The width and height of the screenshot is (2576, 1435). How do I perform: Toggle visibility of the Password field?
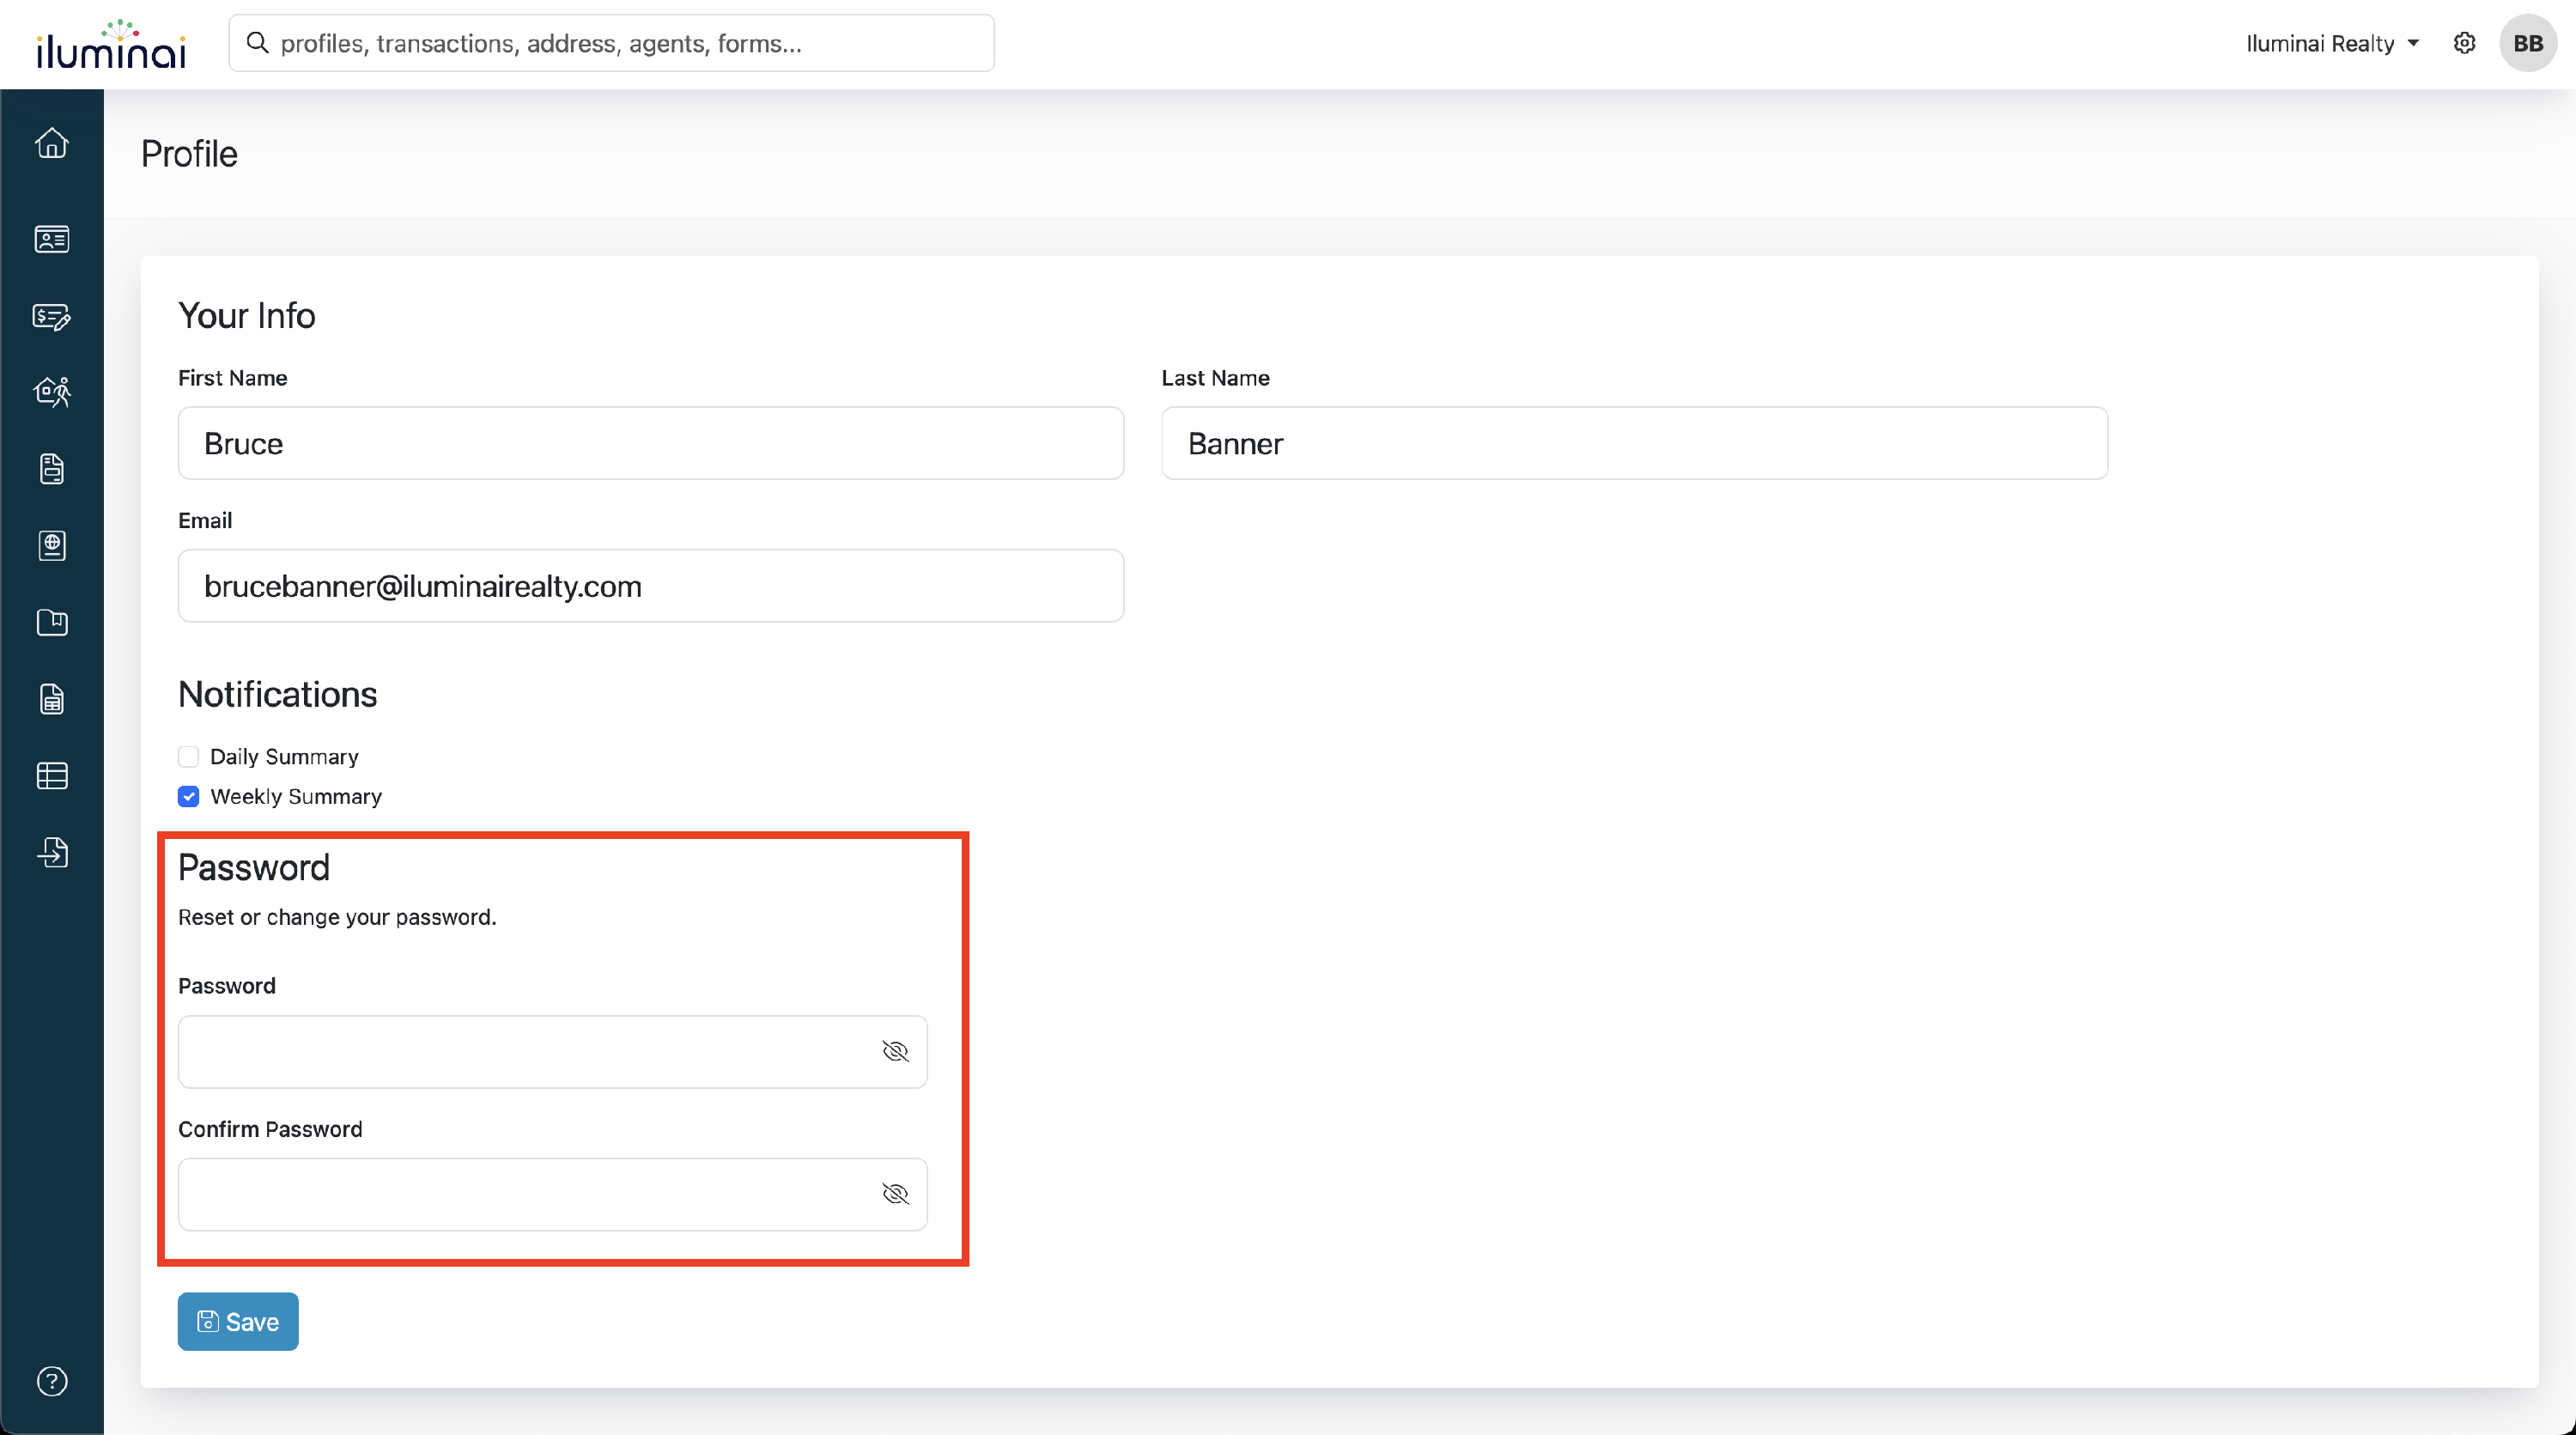click(x=895, y=1051)
